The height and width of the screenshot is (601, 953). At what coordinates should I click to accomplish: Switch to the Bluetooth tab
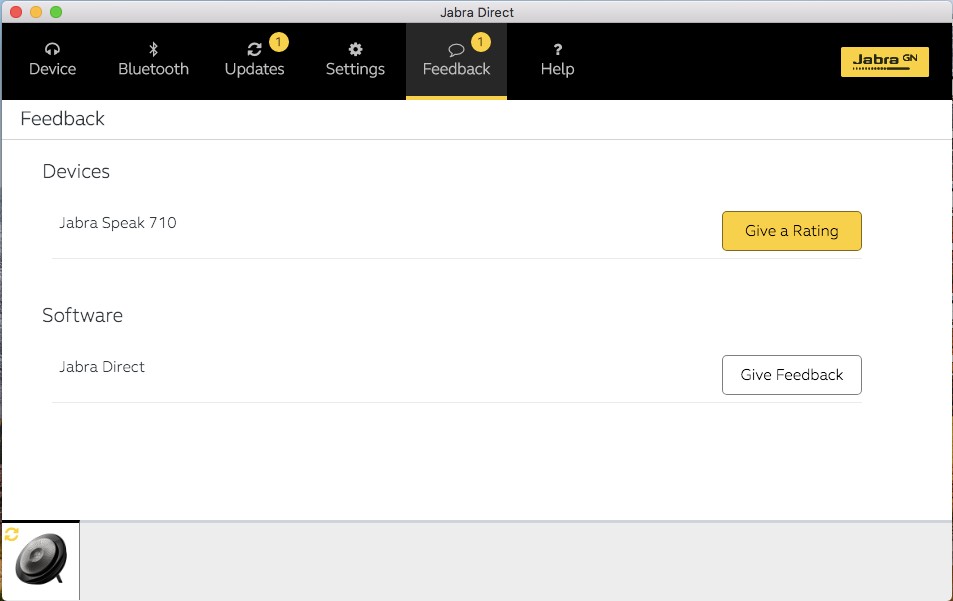[153, 61]
